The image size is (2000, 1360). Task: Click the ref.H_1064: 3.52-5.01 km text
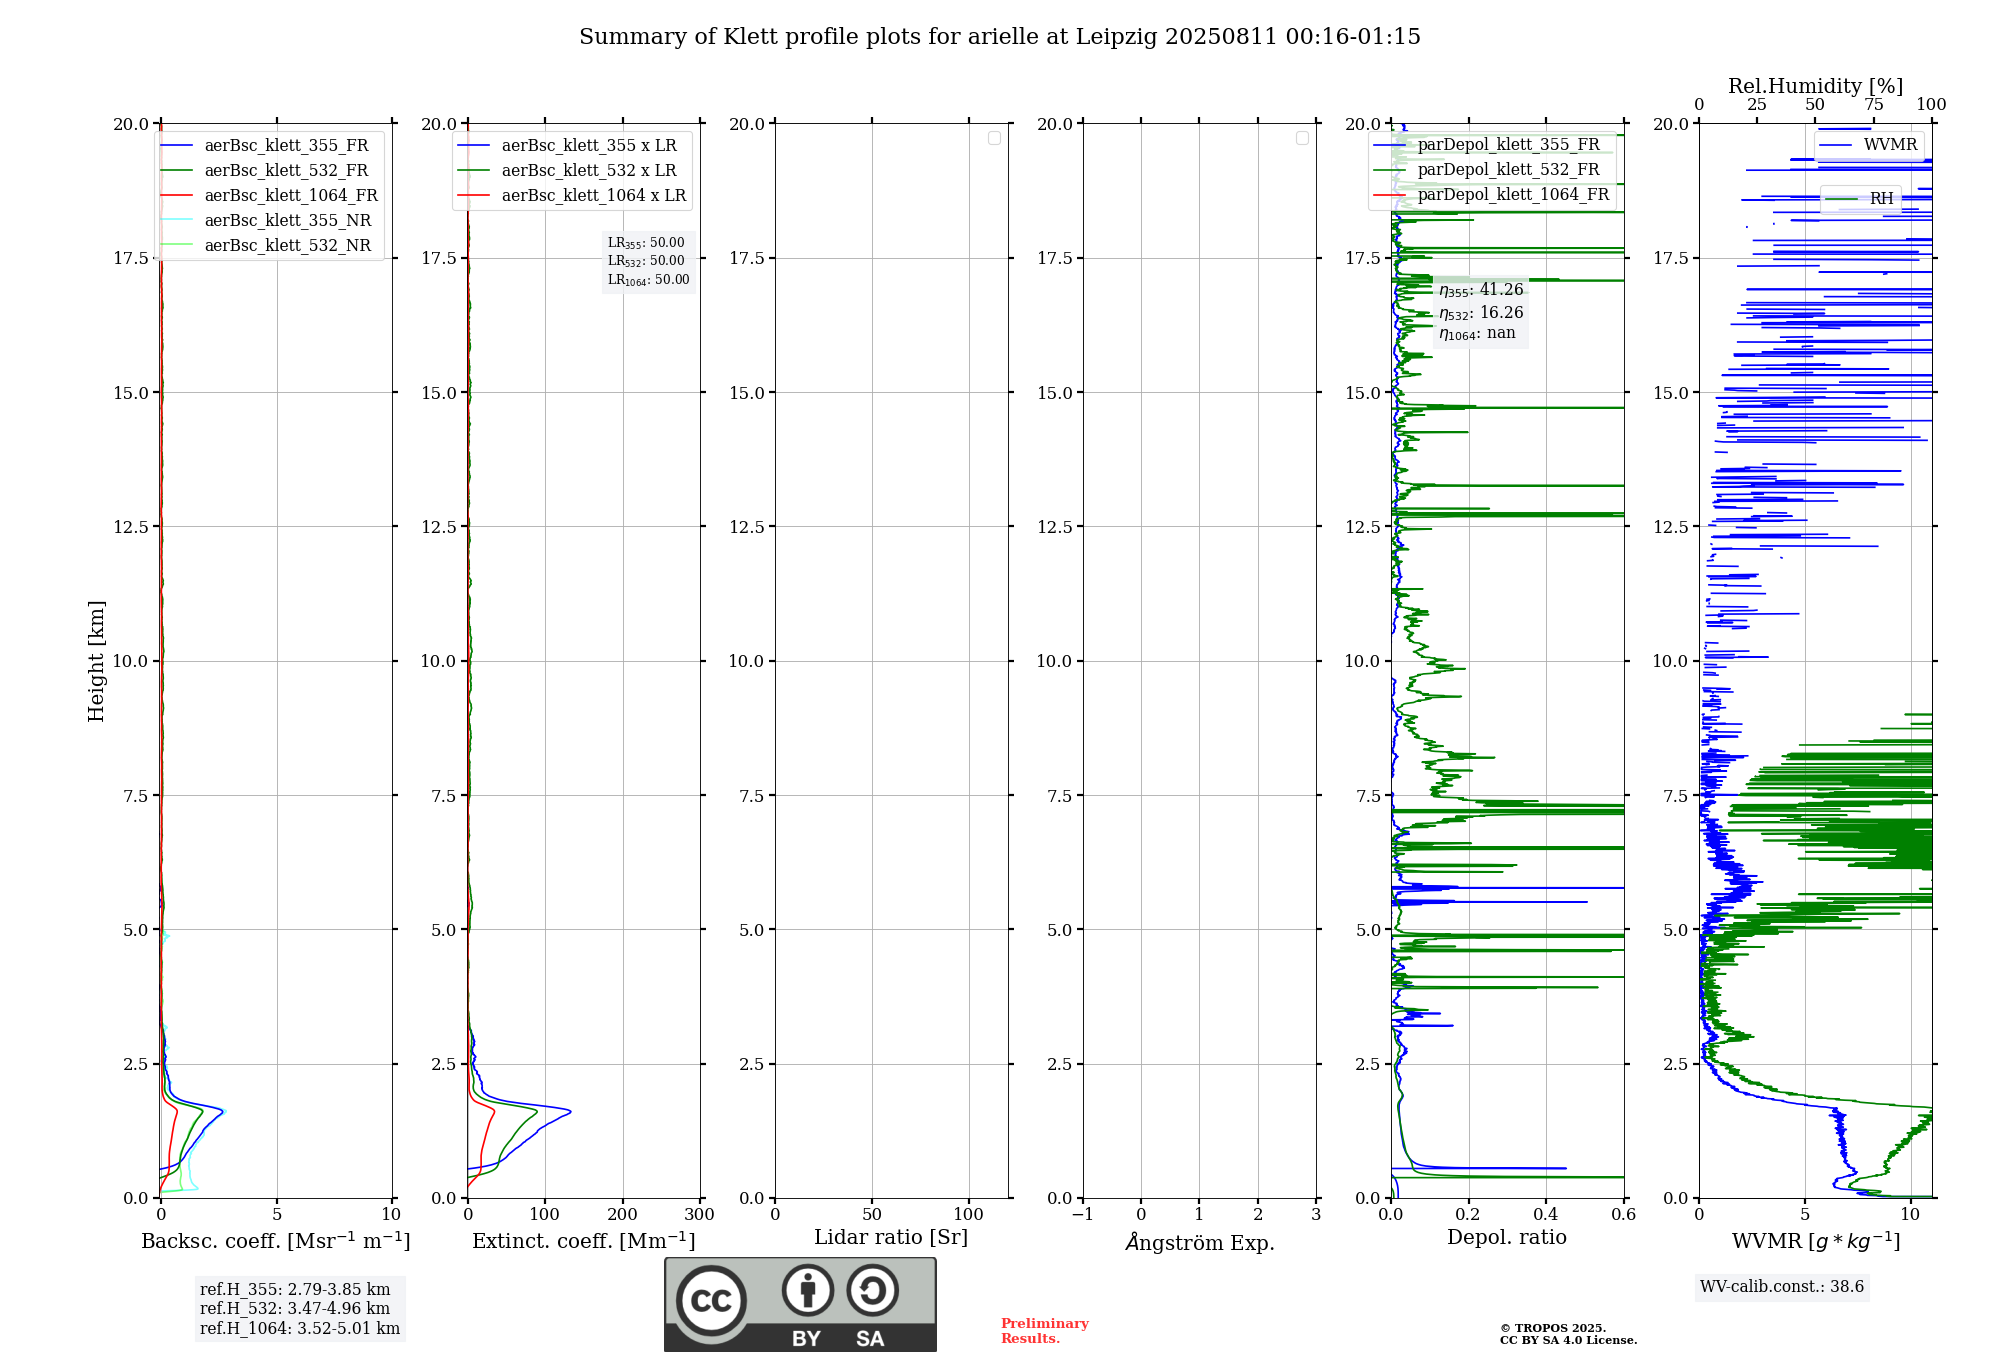[300, 1329]
